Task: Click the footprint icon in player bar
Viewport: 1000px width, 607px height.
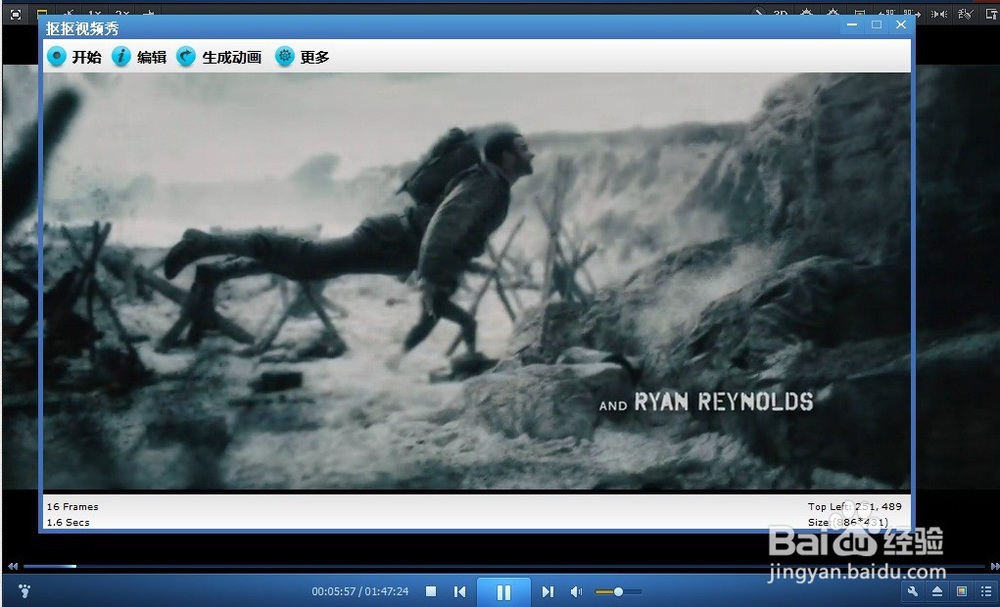Action: point(25,591)
